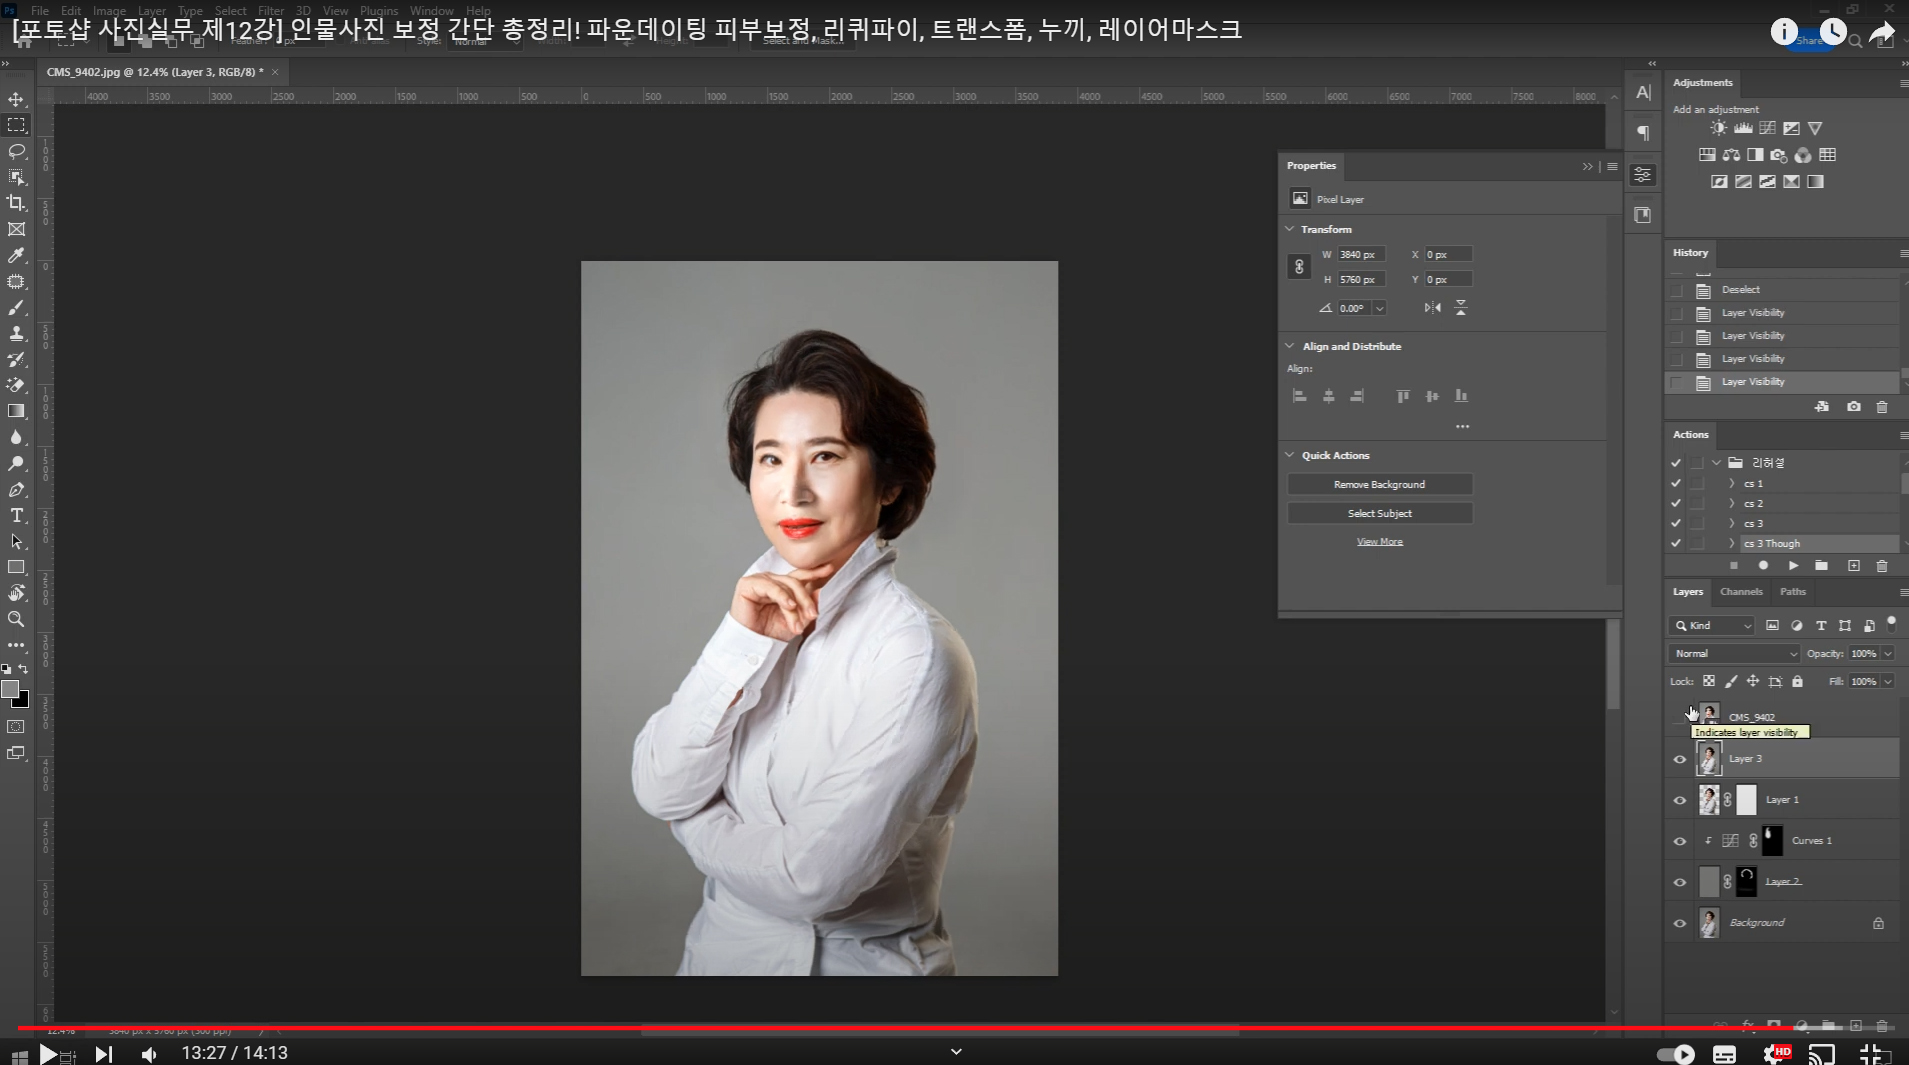Begin recording an action

click(x=1763, y=566)
